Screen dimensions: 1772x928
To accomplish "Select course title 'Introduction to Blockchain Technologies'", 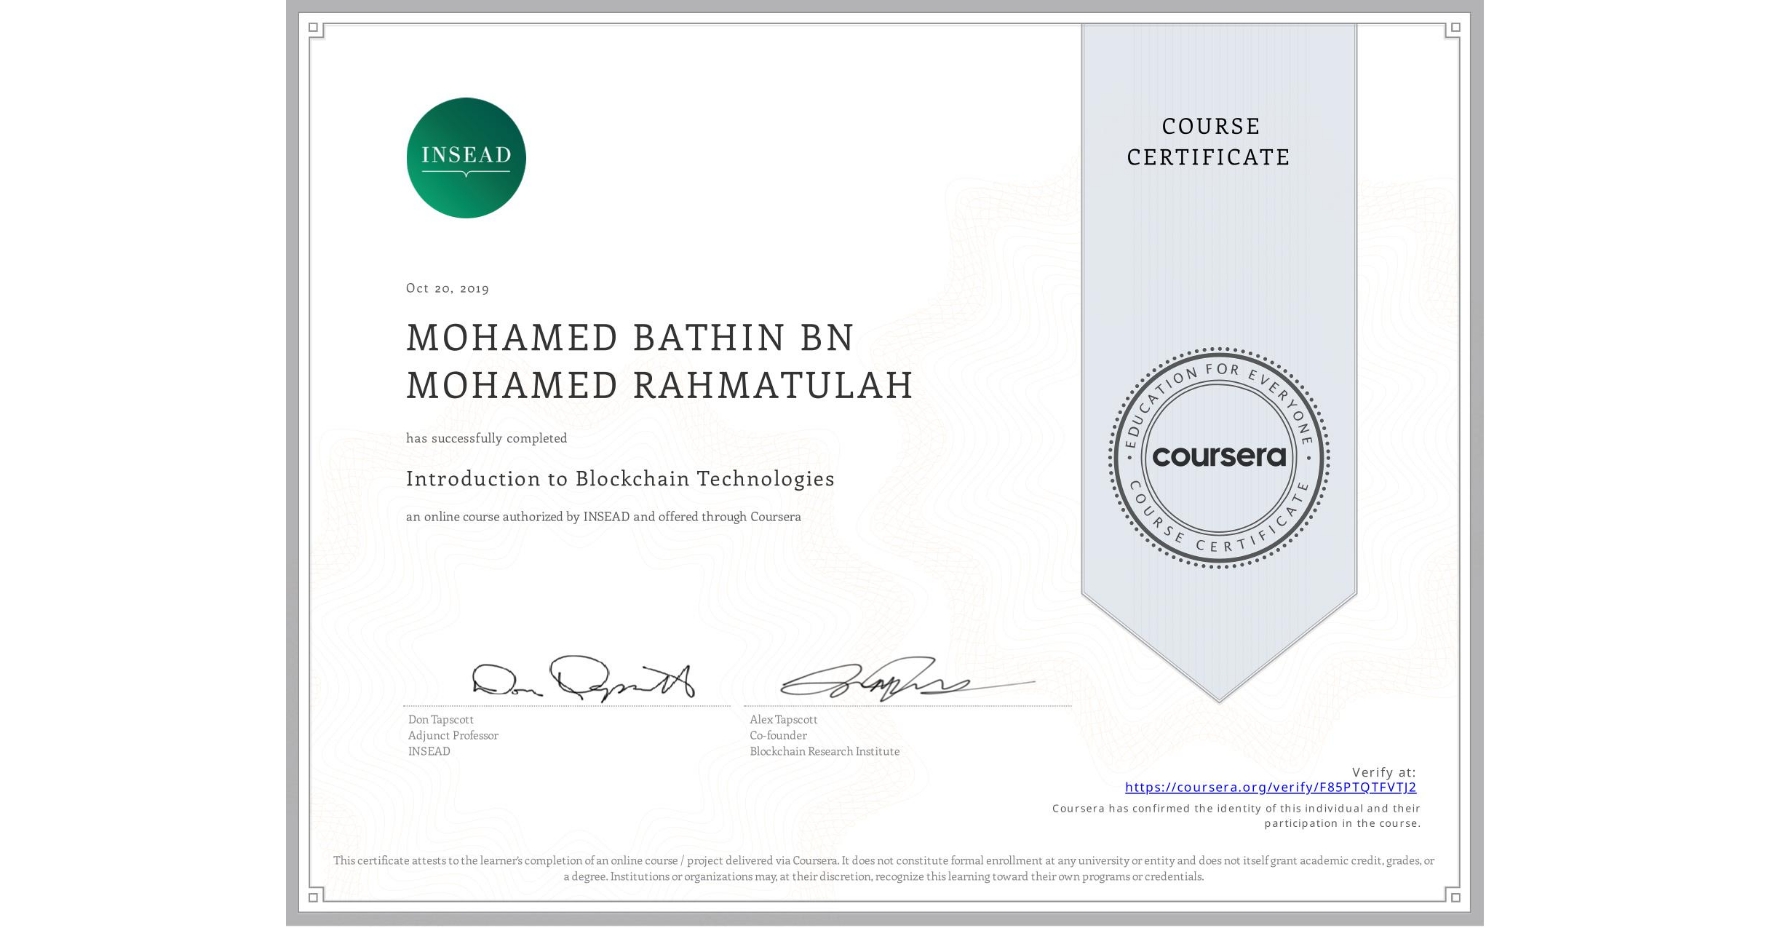I will (620, 479).
